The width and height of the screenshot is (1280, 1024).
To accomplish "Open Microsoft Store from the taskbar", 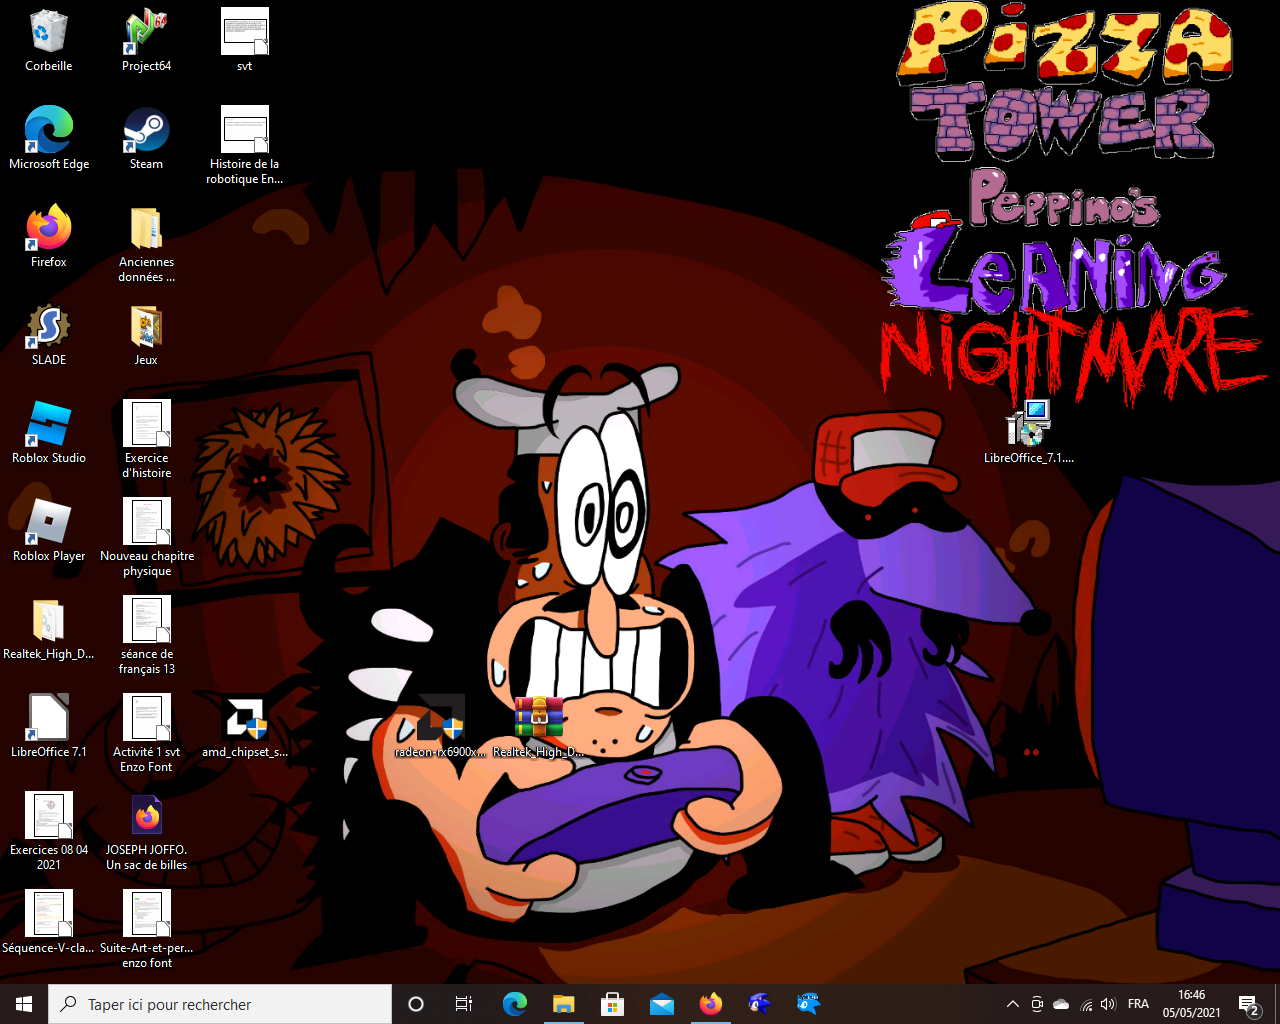I will 613,1004.
